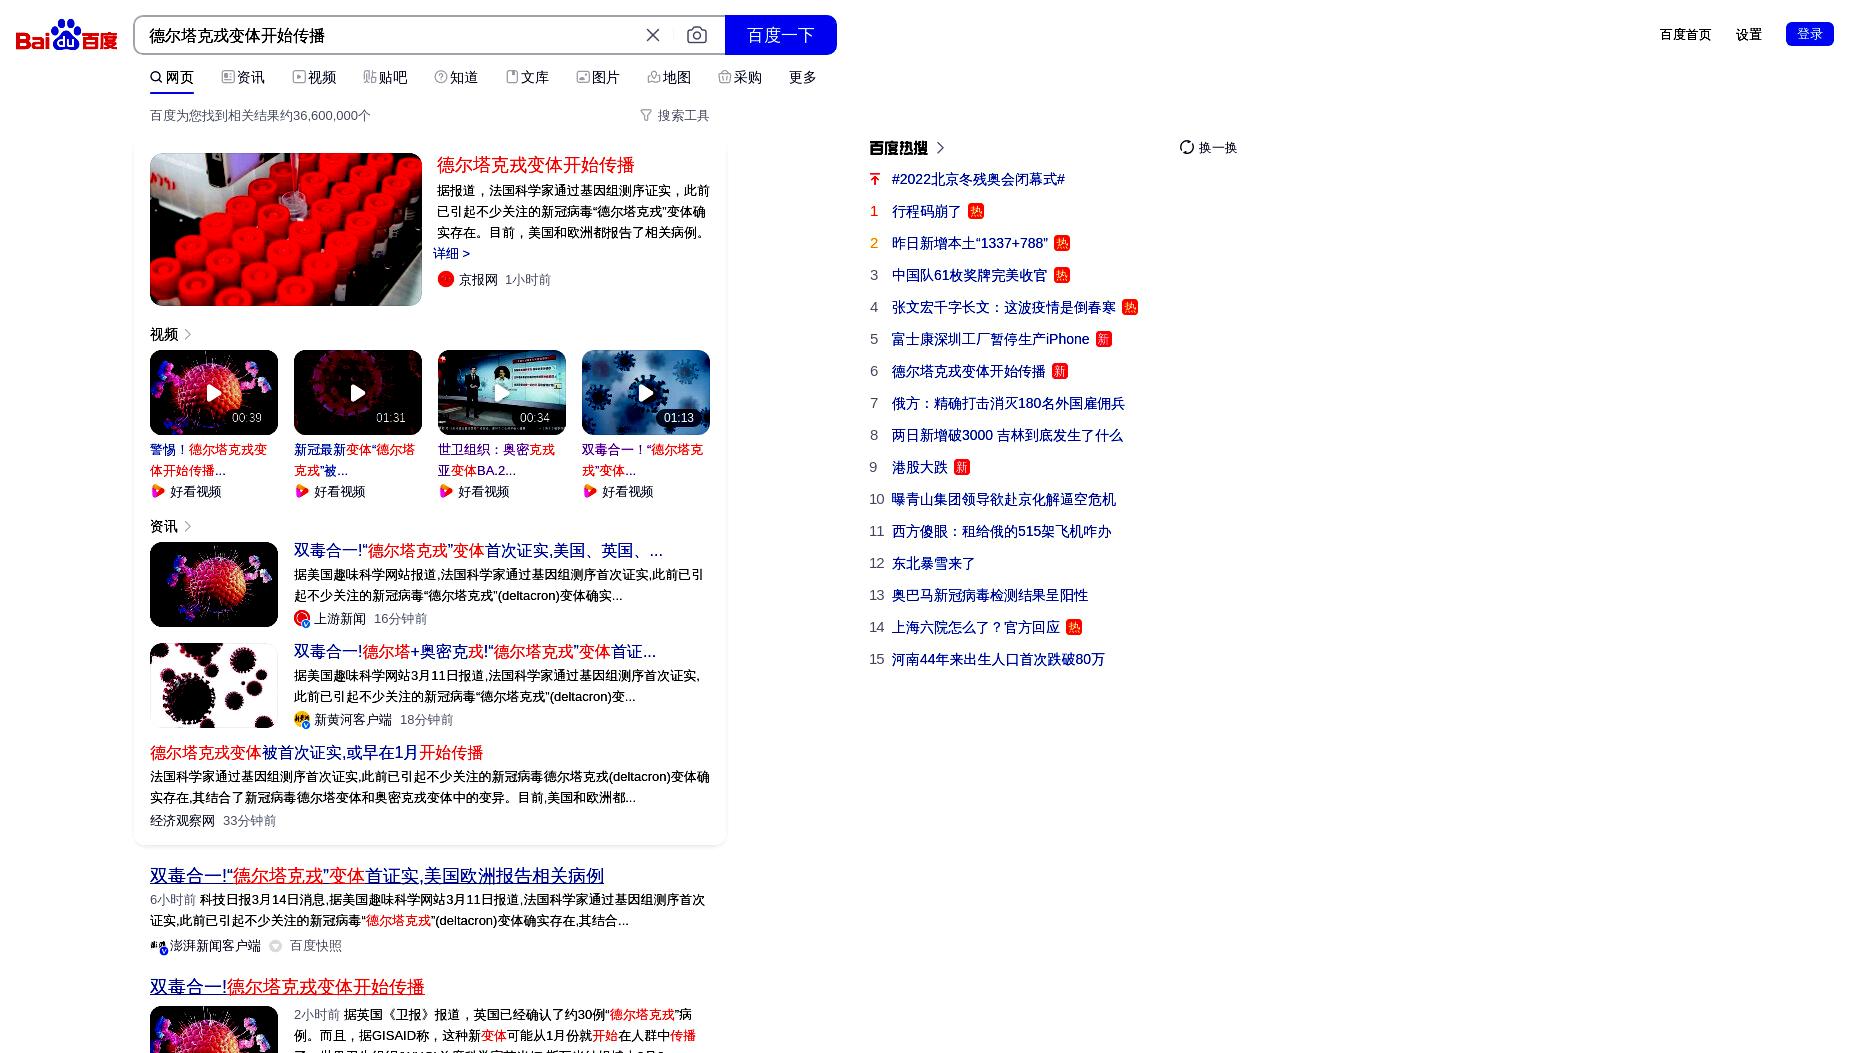The image size is (1858, 1053).
Task: Open the 新黄河客户端 article thumbnail
Action: point(214,685)
